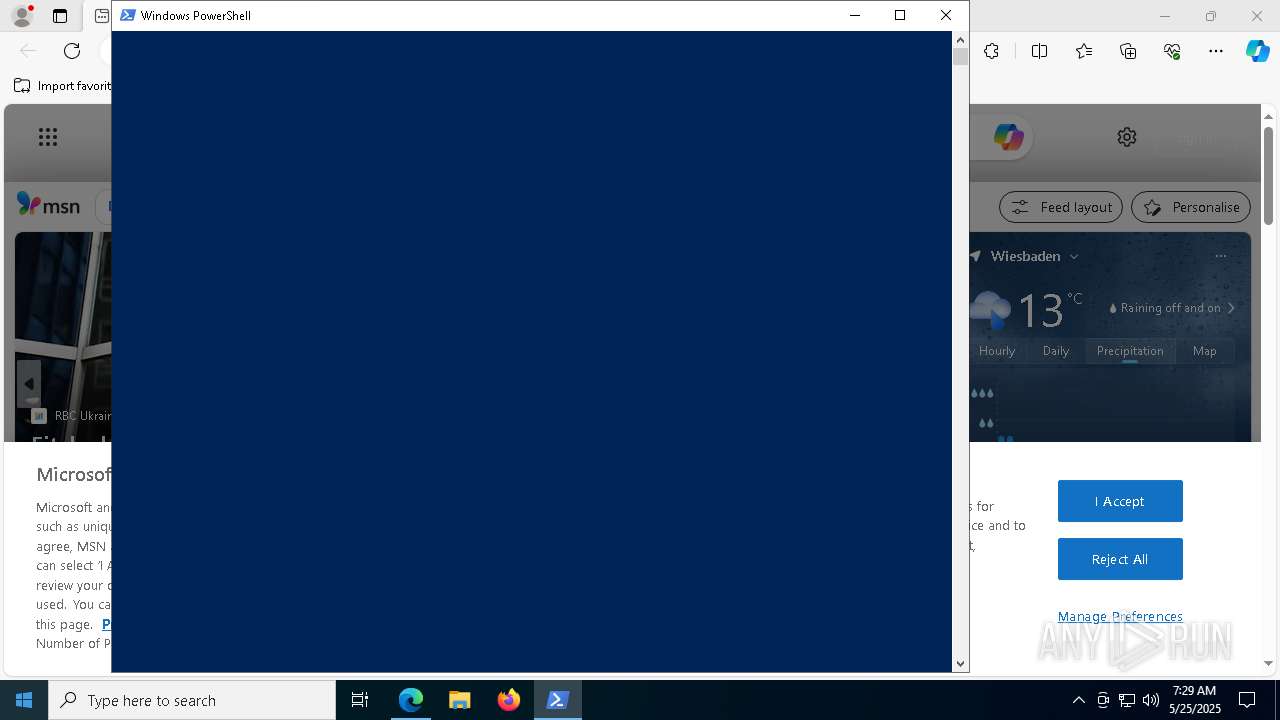Open Edge settings and more menu
Image resolution: width=1280 pixels, height=720 pixels.
1216,51
